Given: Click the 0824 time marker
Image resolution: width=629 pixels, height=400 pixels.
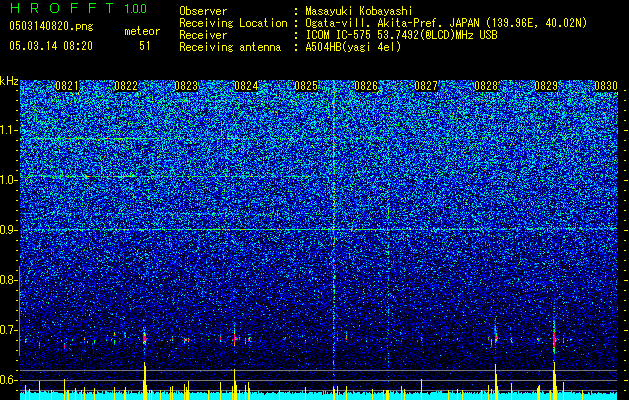Looking at the screenshot, I should 246,86.
